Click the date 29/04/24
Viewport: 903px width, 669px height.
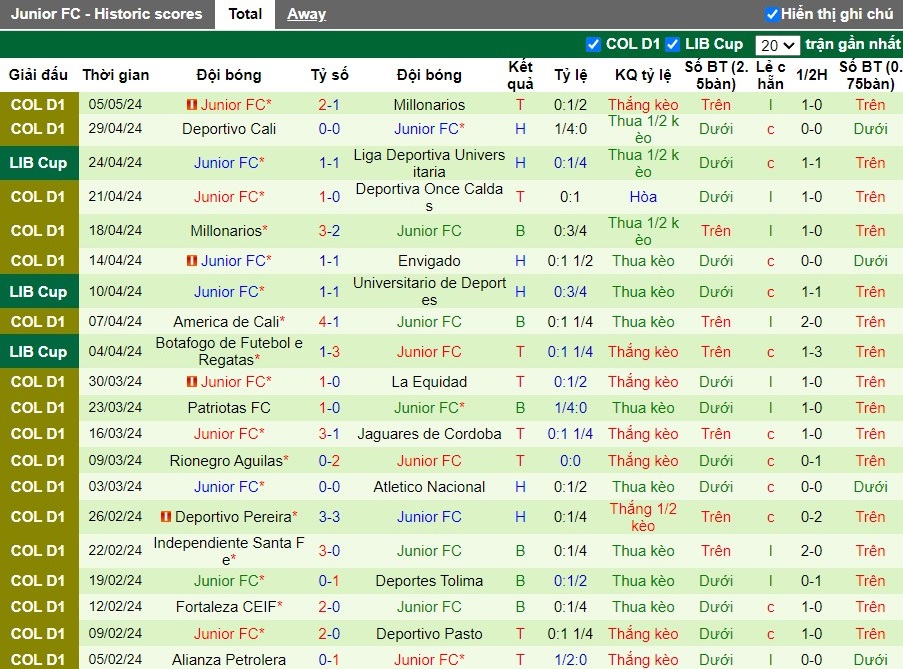pyautogui.click(x=115, y=128)
